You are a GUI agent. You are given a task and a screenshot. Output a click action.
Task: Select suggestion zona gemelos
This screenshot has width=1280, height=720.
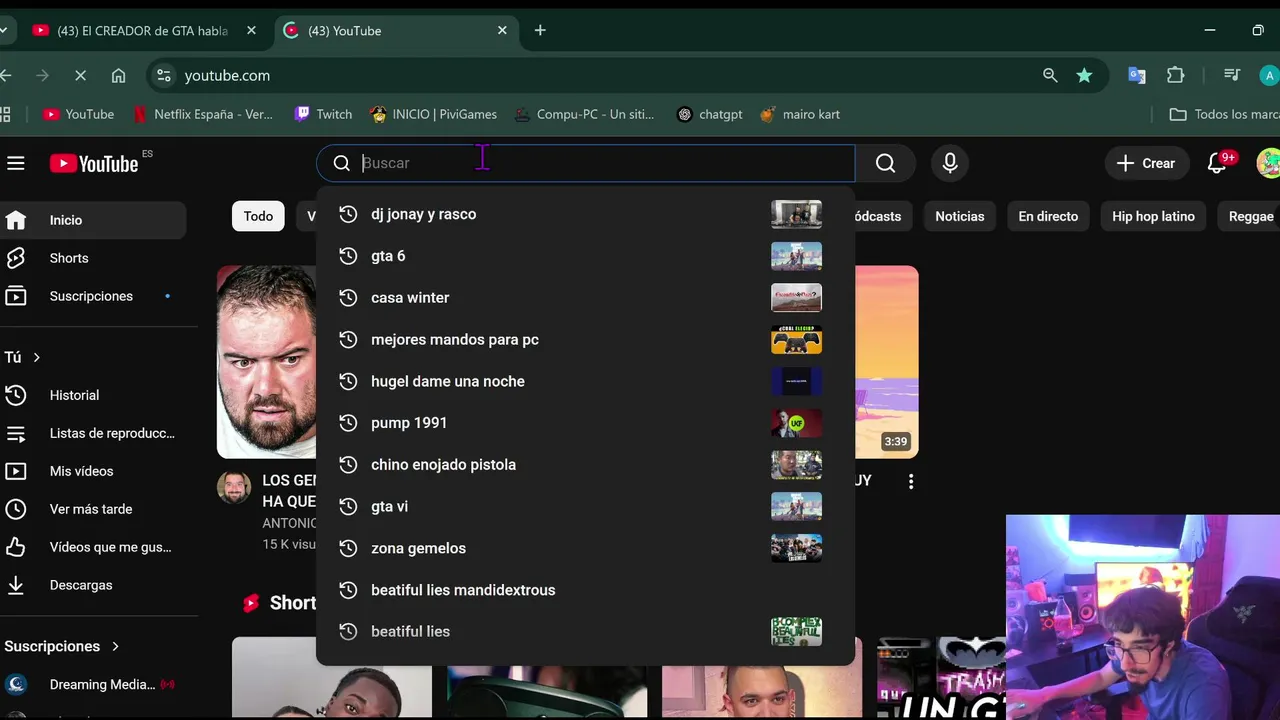pos(586,548)
